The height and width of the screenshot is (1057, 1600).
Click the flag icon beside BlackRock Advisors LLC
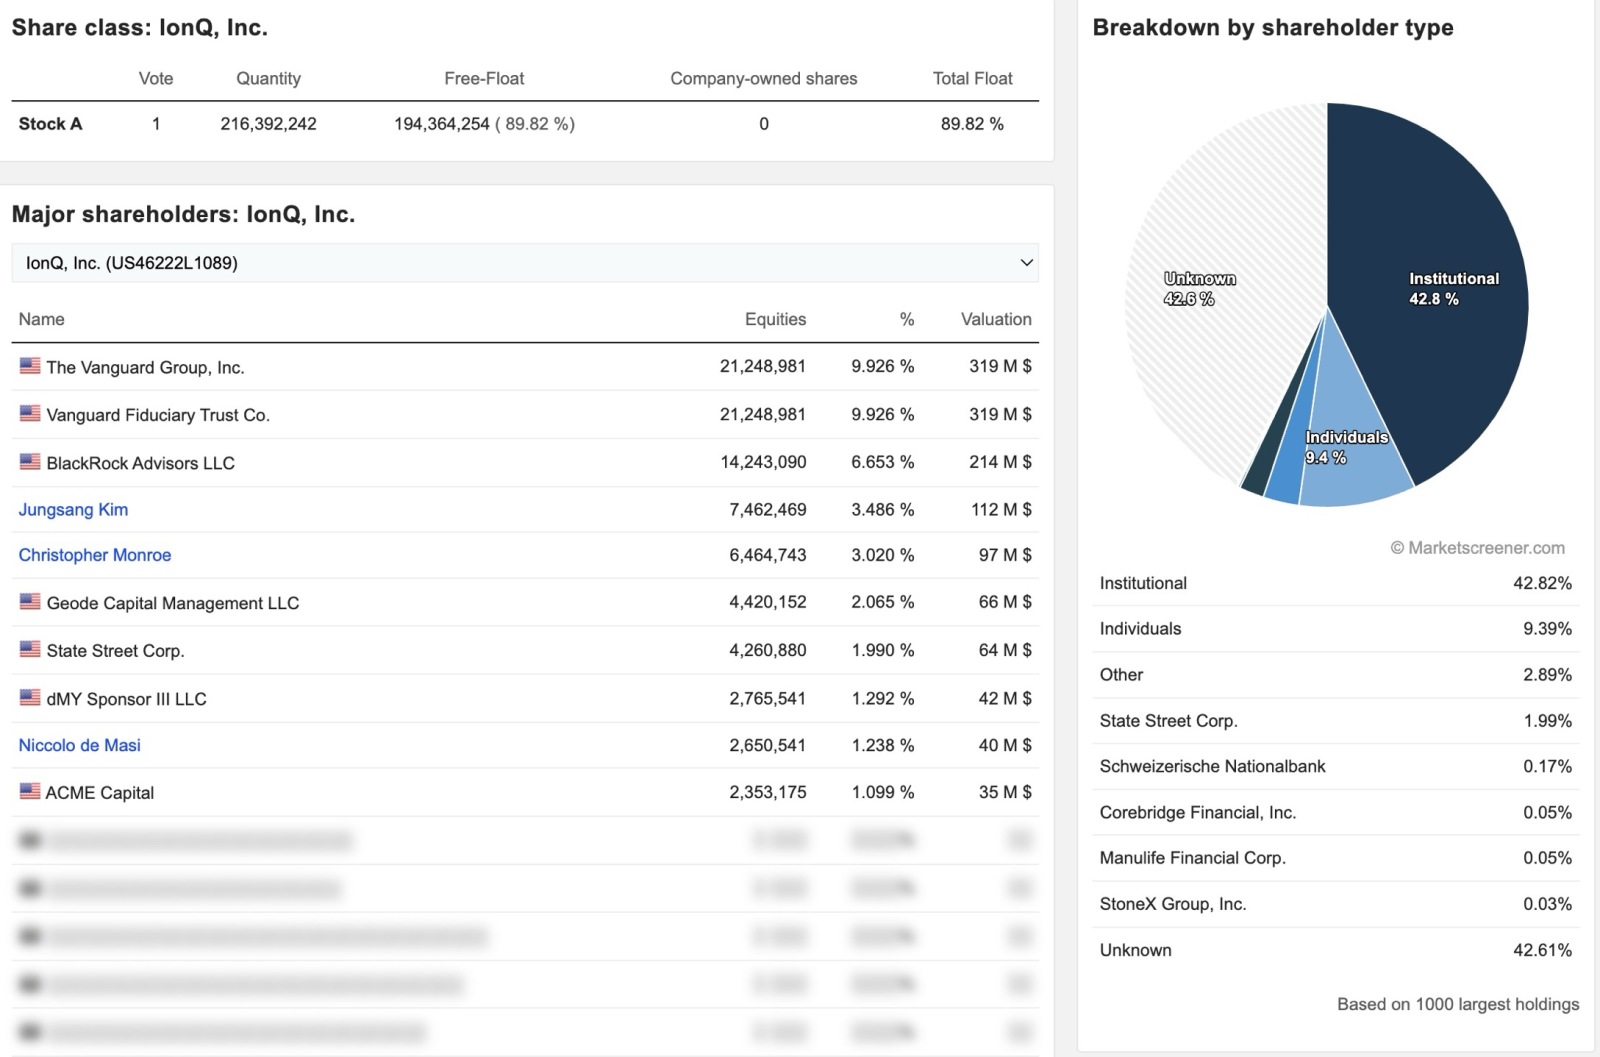point(30,462)
